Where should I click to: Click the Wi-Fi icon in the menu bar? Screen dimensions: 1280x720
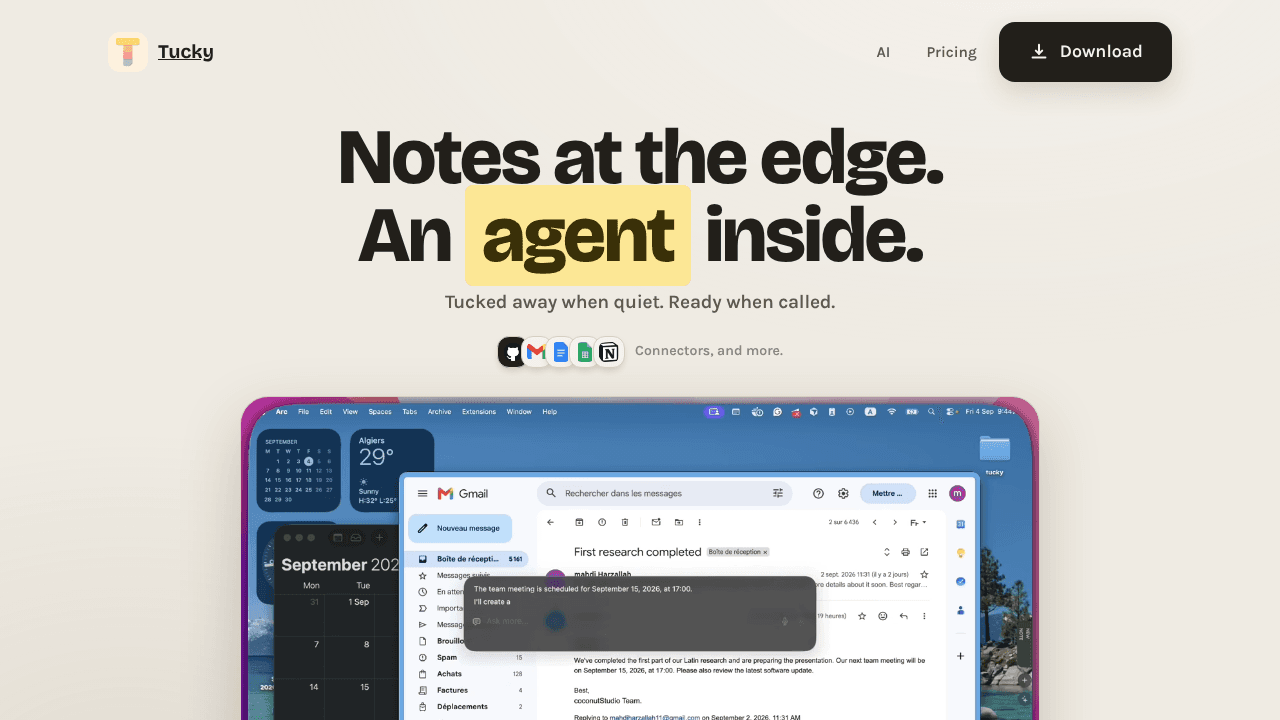[x=891, y=412]
